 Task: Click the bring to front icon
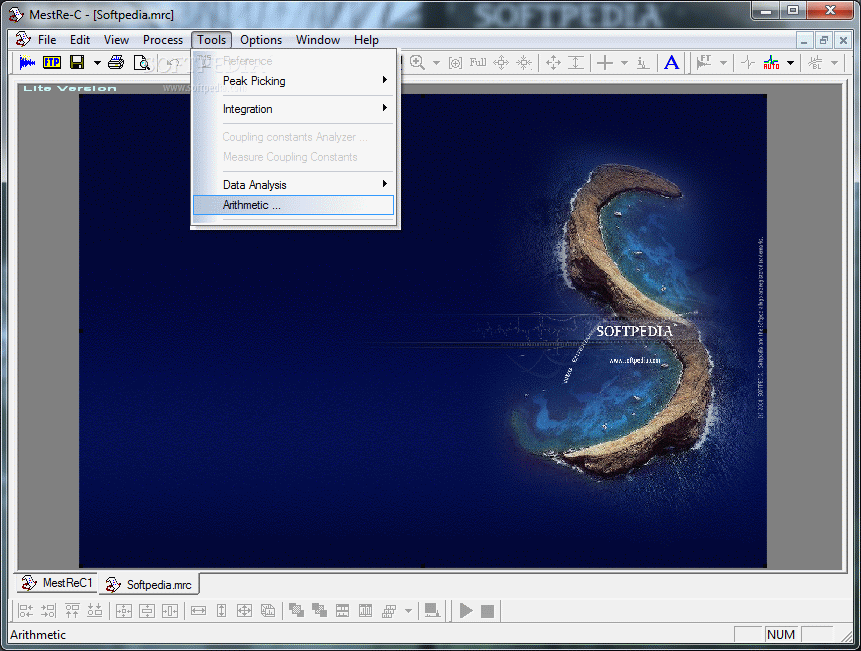coord(297,611)
